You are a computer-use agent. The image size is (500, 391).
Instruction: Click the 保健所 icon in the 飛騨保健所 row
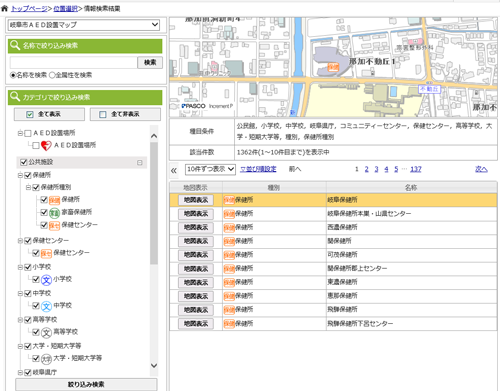tap(229, 310)
